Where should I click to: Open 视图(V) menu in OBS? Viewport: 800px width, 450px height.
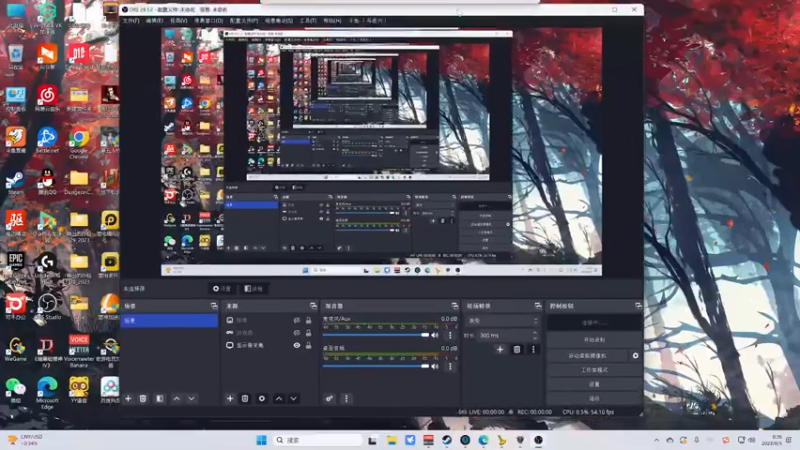pos(178,20)
